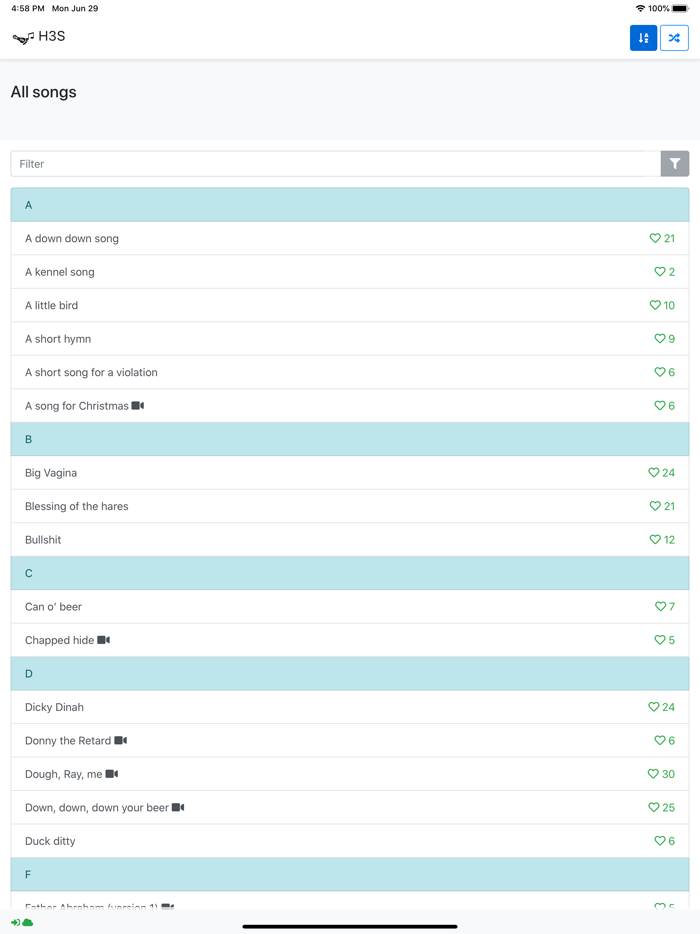The image size is (700, 934).
Task: Like 'A down down song' heart
Action: (x=655, y=239)
